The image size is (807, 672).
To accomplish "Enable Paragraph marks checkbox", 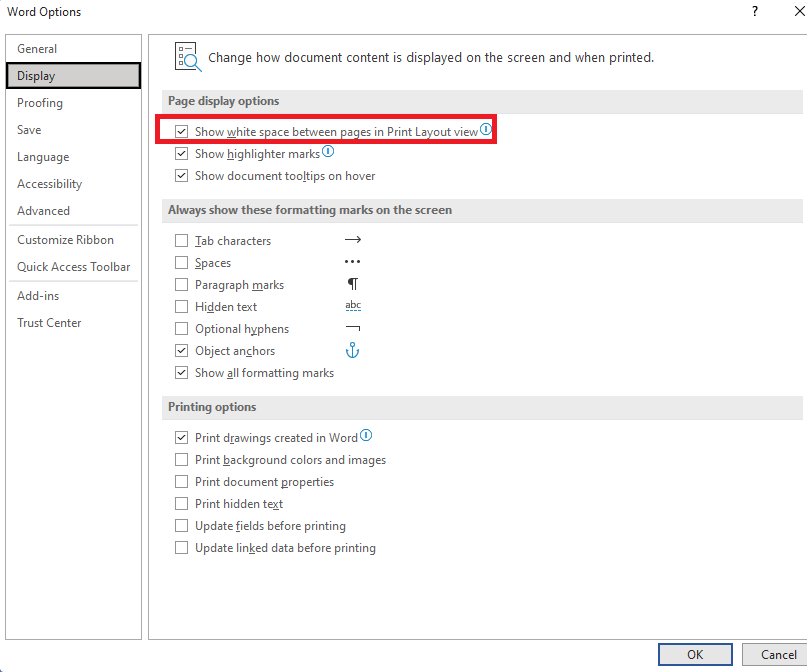I will click(x=181, y=285).
